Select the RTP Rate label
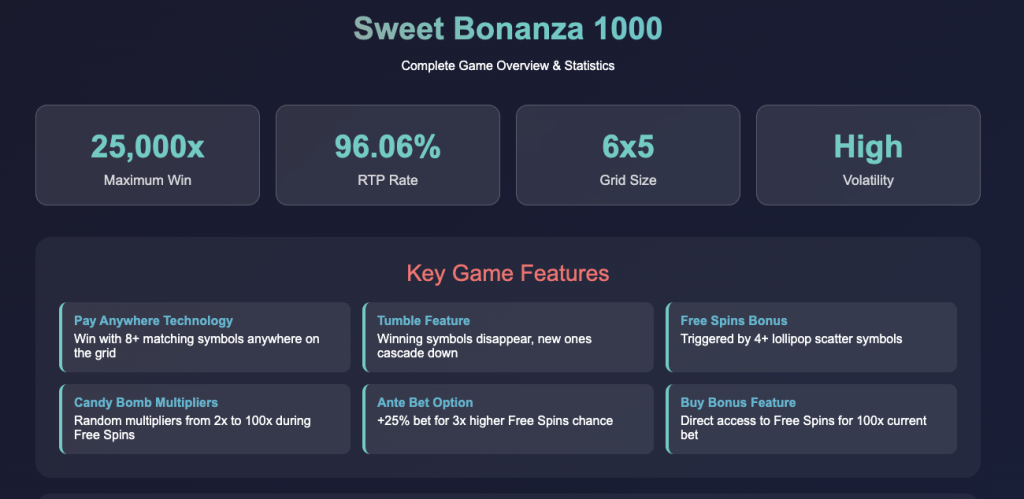This screenshot has height=499, width=1024. tap(387, 181)
